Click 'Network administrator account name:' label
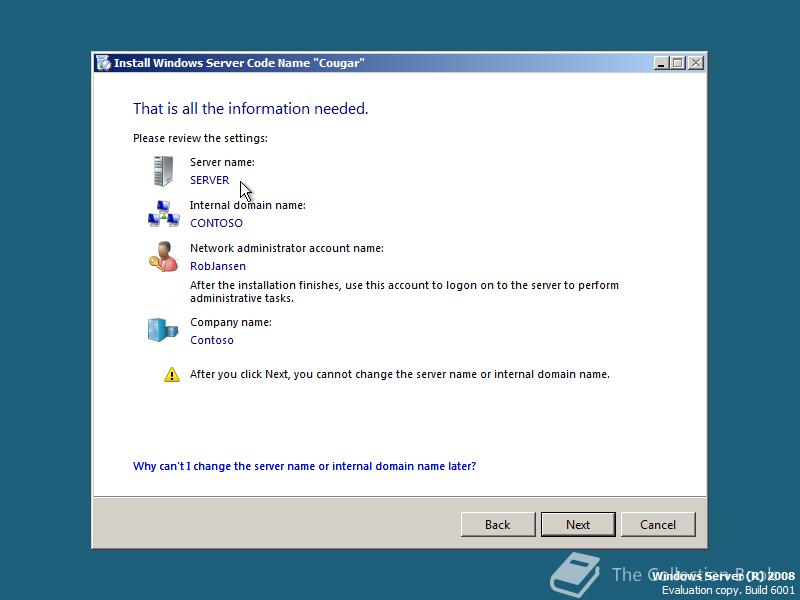The image size is (800, 600). (287, 248)
